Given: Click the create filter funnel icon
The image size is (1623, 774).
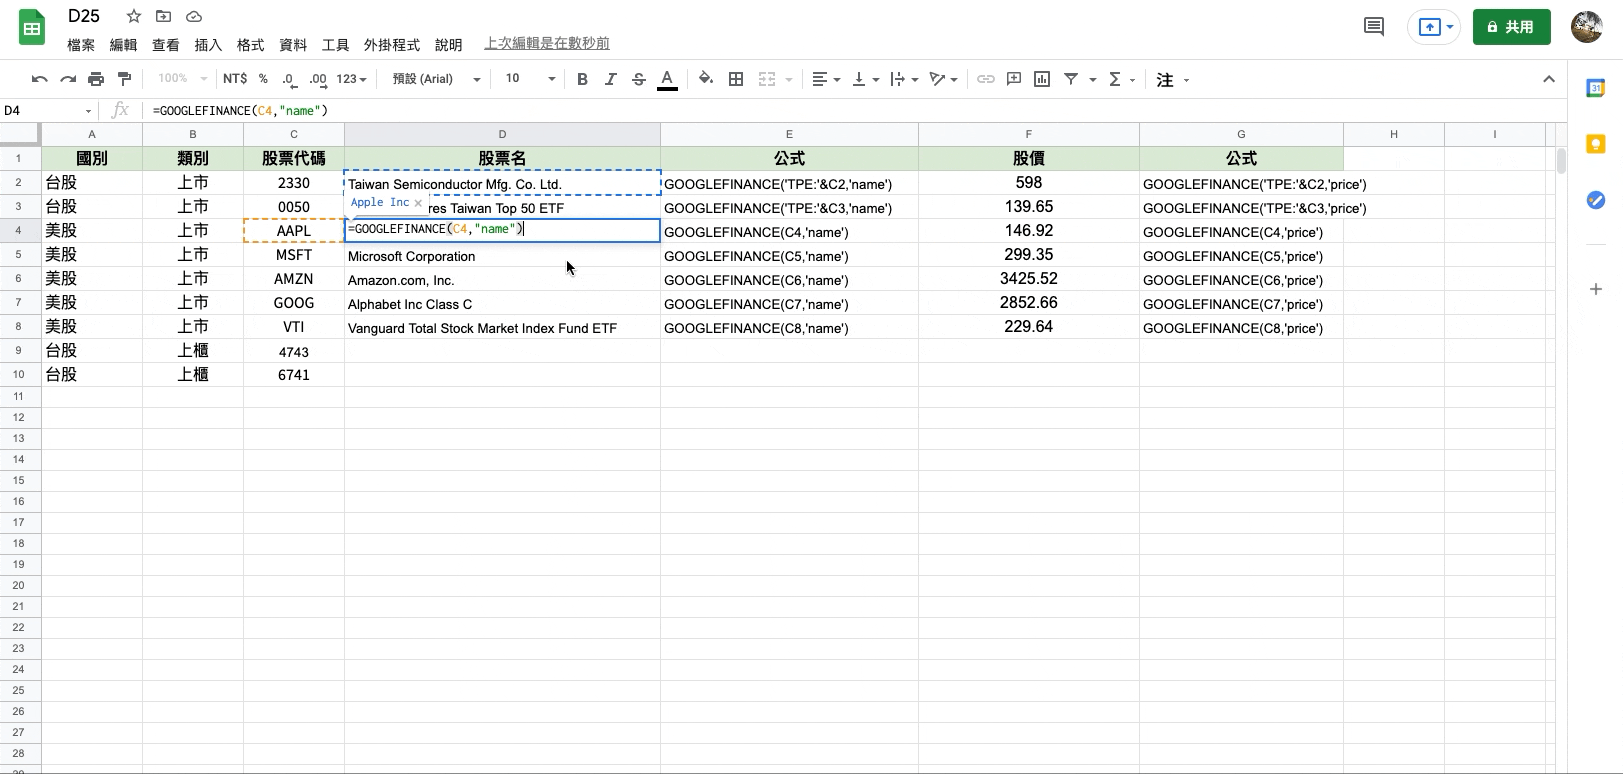Looking at the screenshot, I should point(1071,79).
